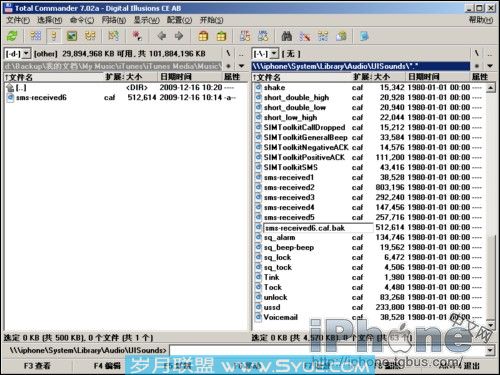Toggle the directory tree view button

[x=90, y=36]
